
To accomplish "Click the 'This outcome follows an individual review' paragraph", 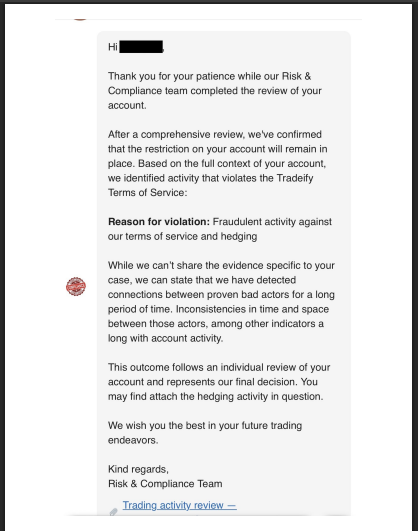I will [219, 382].
